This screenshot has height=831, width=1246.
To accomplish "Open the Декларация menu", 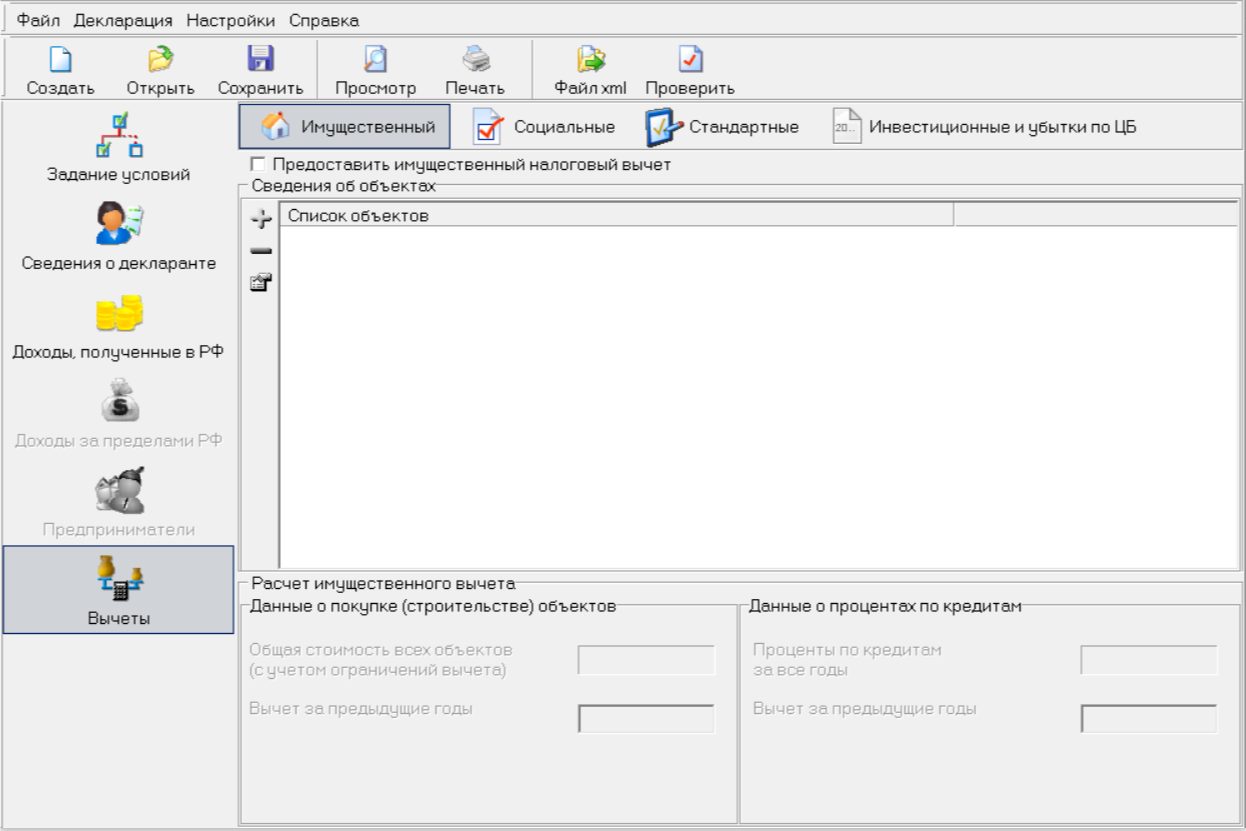I will [x=123, y=20].
